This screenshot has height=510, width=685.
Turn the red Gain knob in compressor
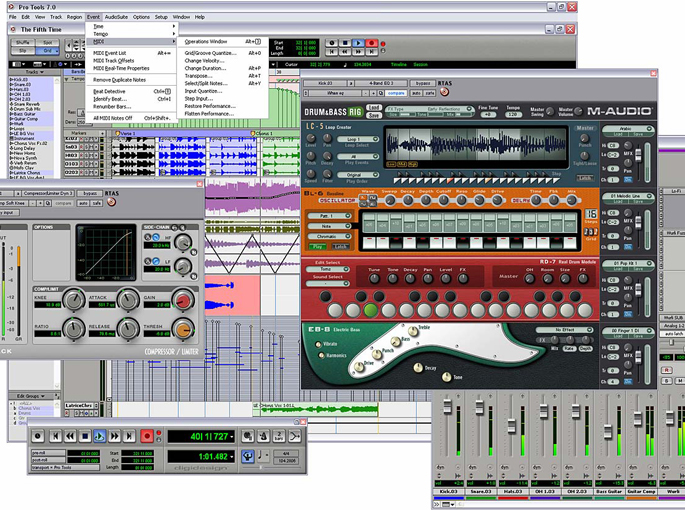(x=183, y=300)
